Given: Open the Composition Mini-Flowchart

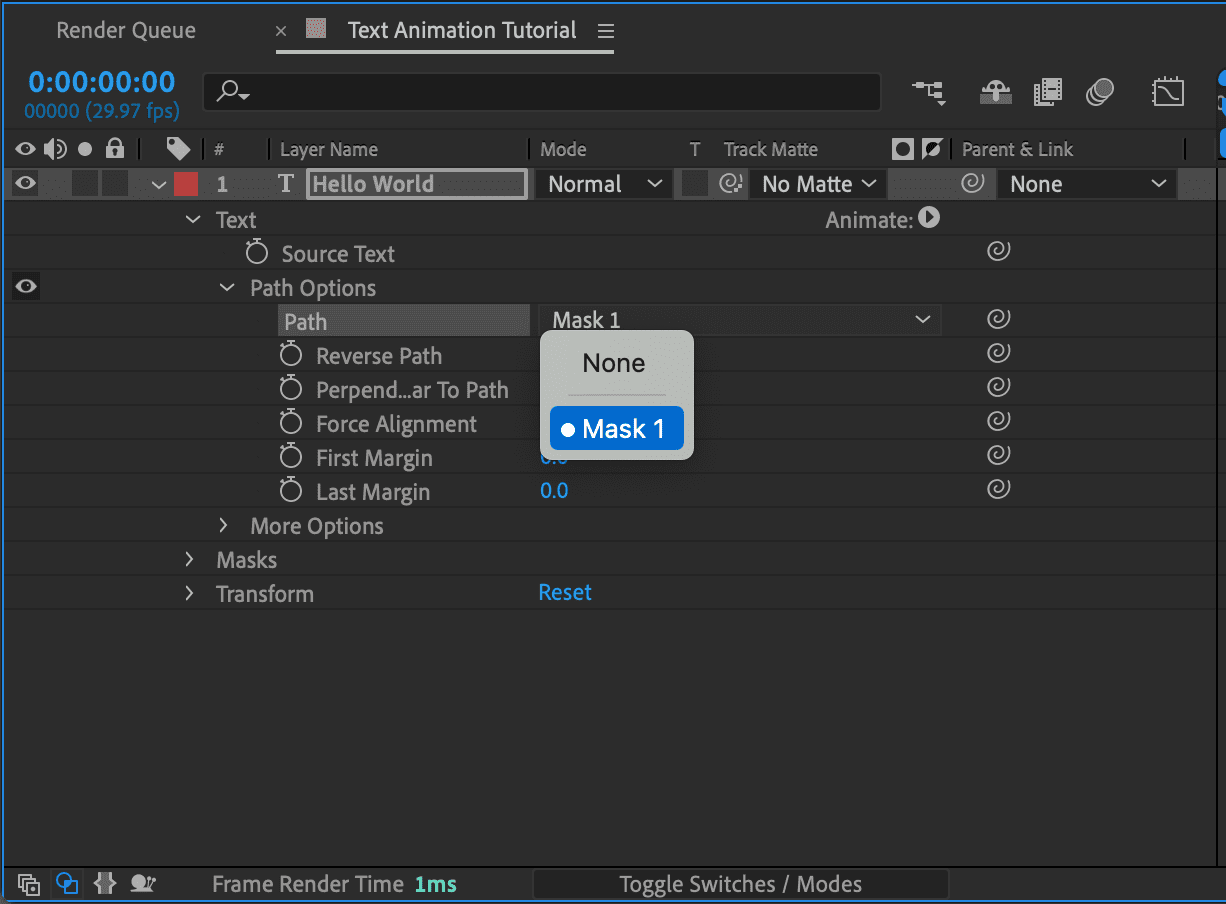Looking at the screenshot, I should pos(928,92).
